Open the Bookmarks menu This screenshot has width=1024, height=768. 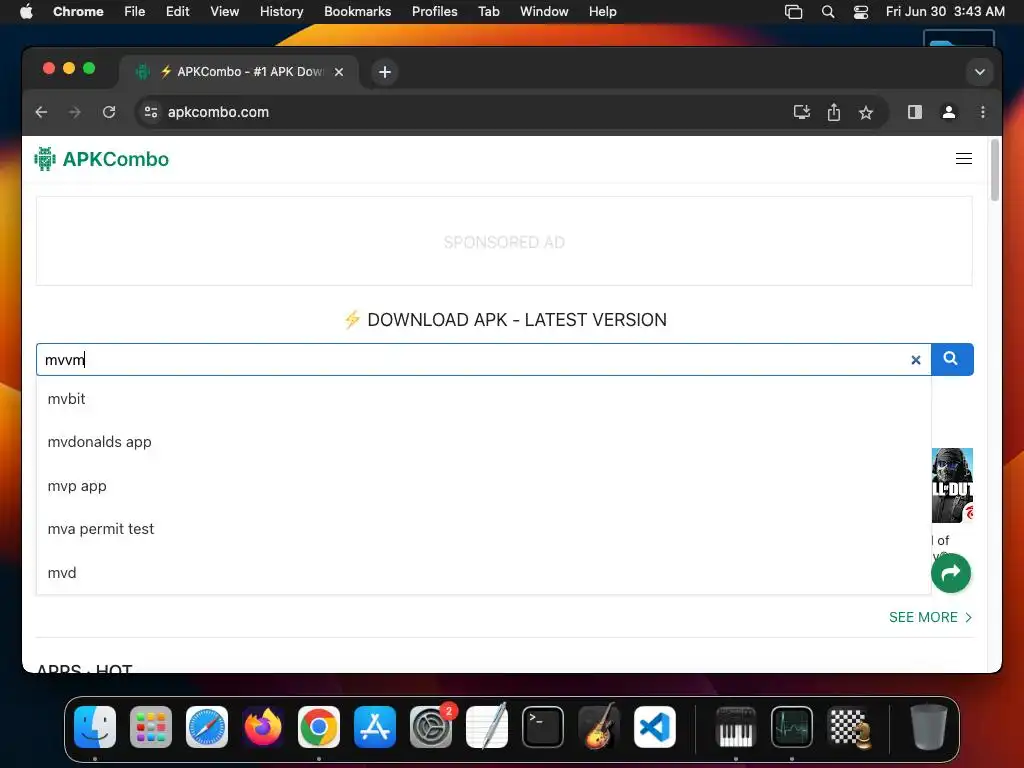point(357,12)
